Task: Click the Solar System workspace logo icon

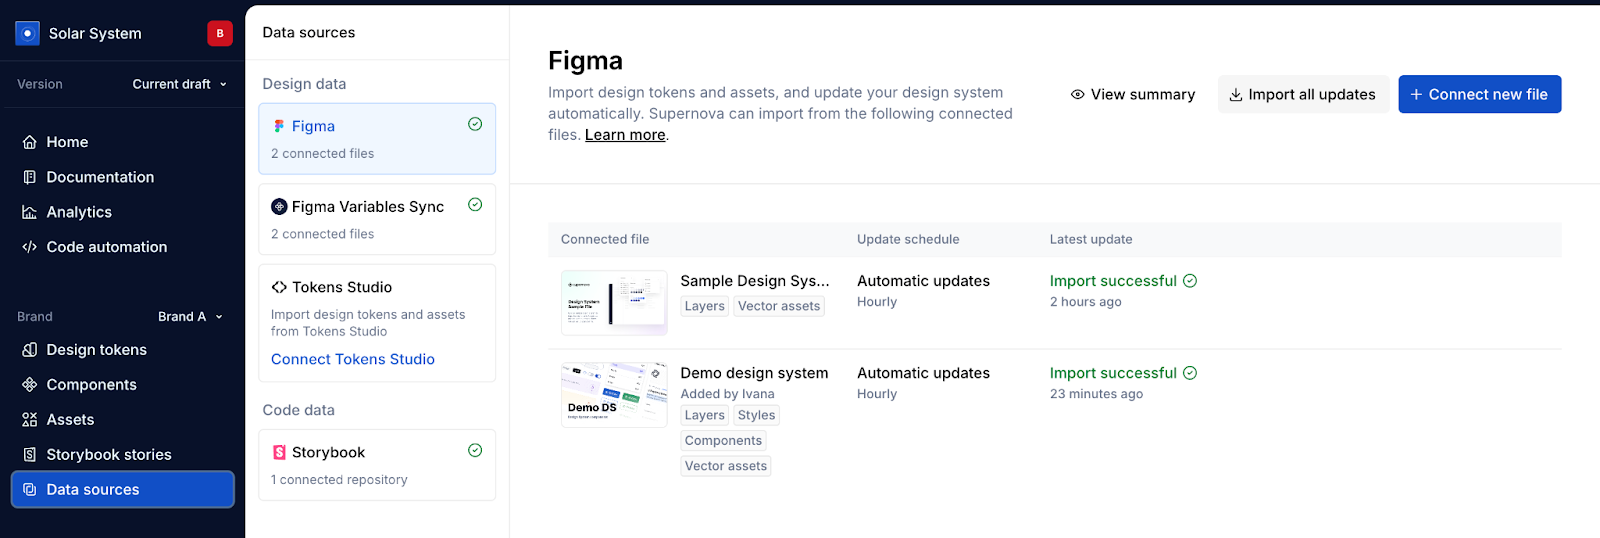Action: tap(27, 33)
